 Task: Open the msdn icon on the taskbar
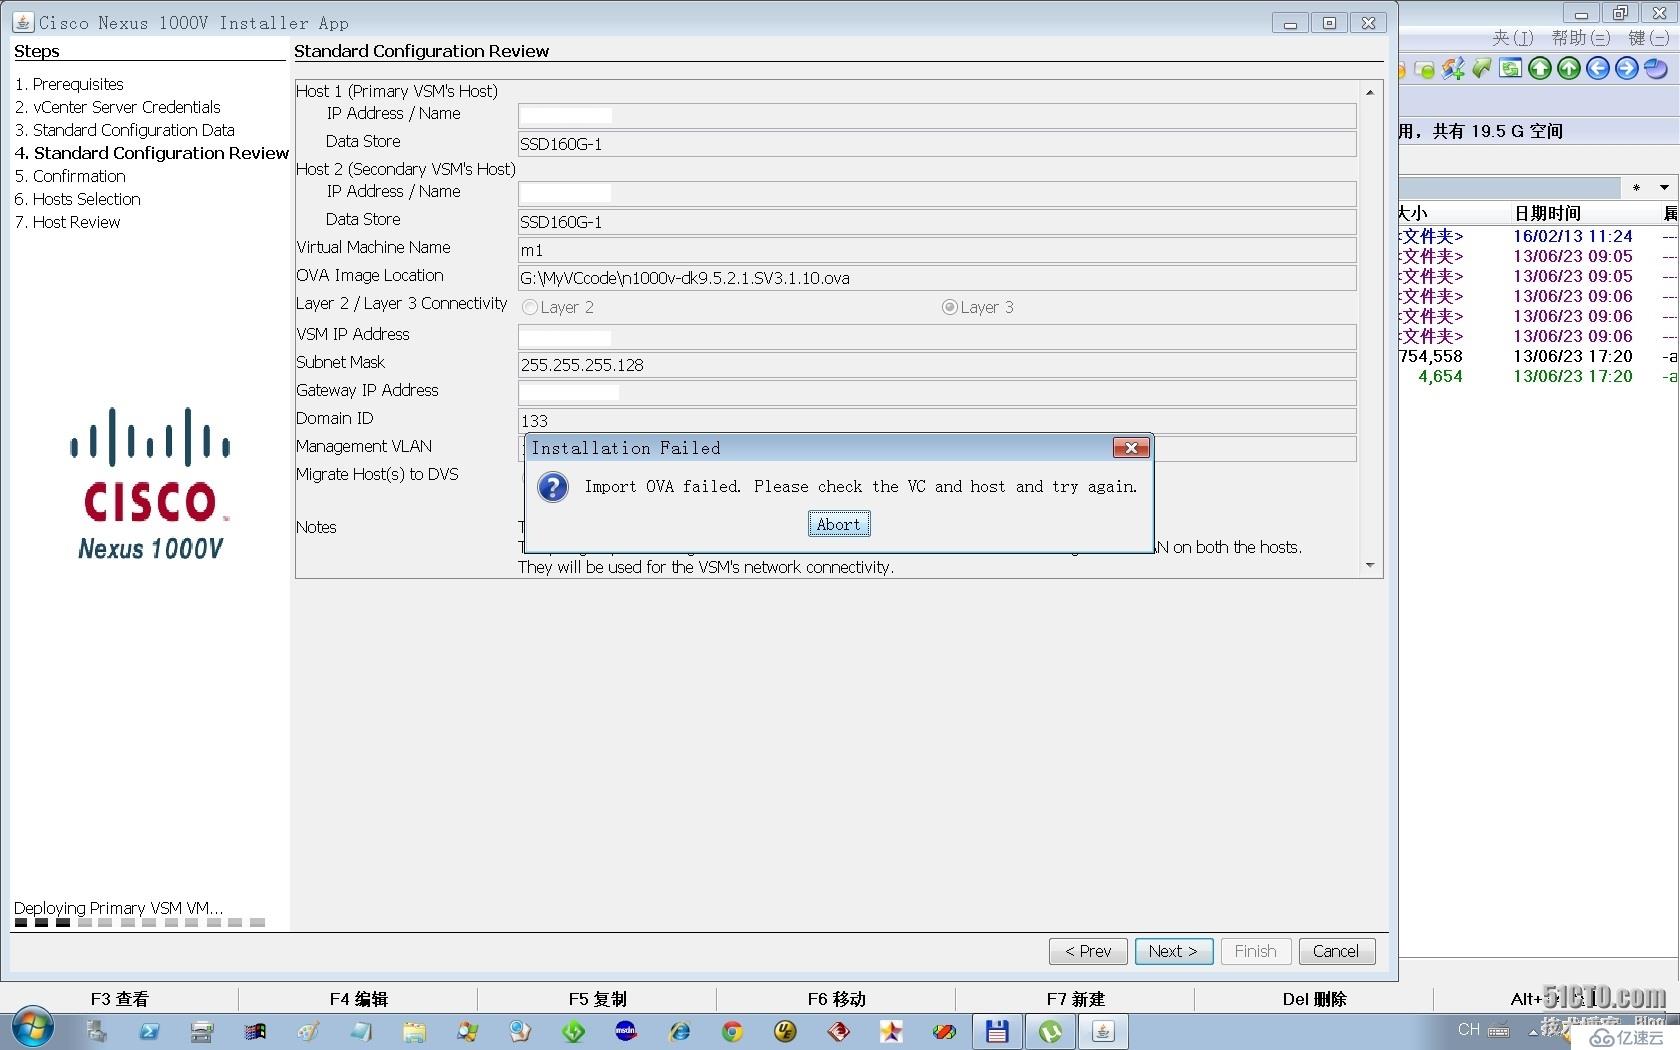(626, 1031)
